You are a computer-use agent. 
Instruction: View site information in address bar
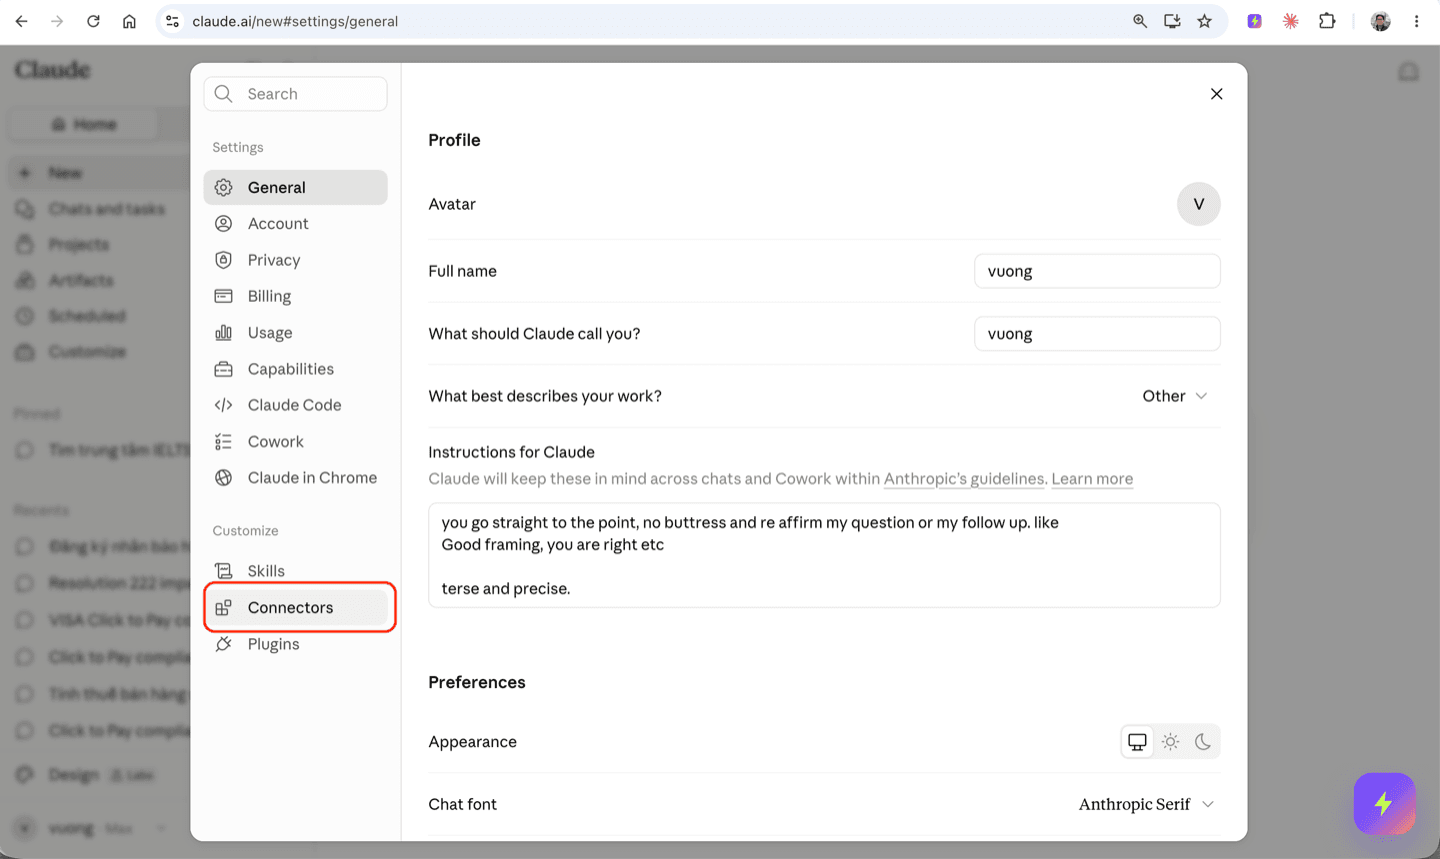pos(172,21)
